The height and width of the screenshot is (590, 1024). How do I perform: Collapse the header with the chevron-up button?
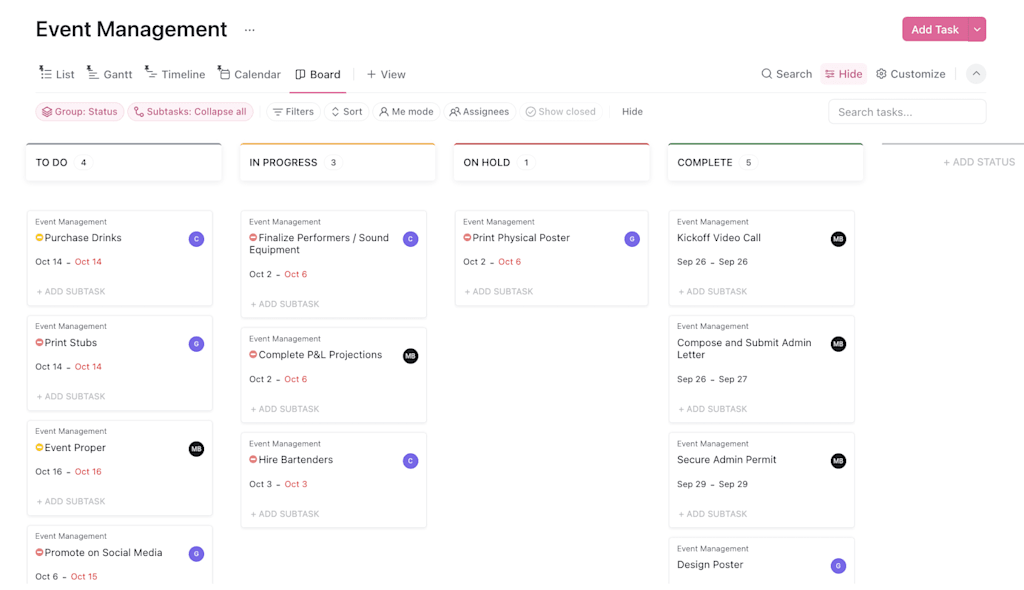click(x=976, y=74)
